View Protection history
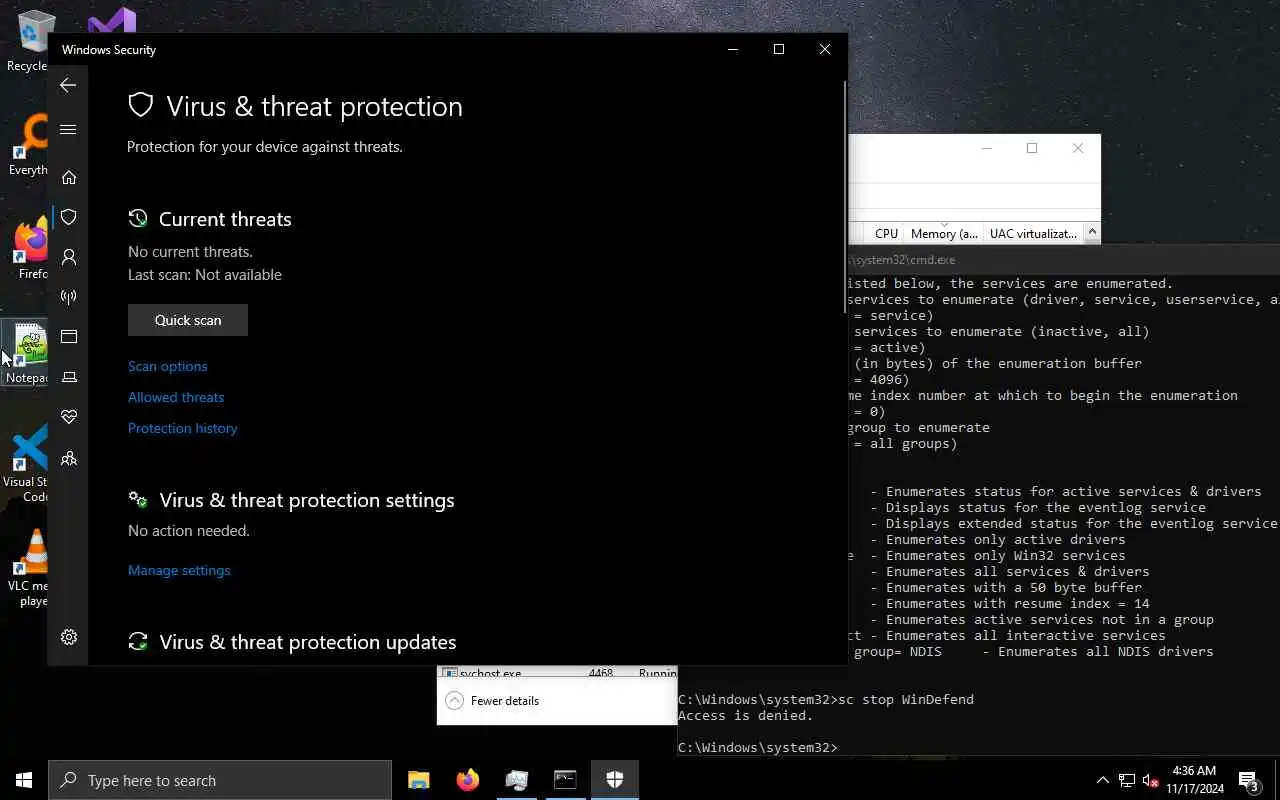 click(183, 428)
